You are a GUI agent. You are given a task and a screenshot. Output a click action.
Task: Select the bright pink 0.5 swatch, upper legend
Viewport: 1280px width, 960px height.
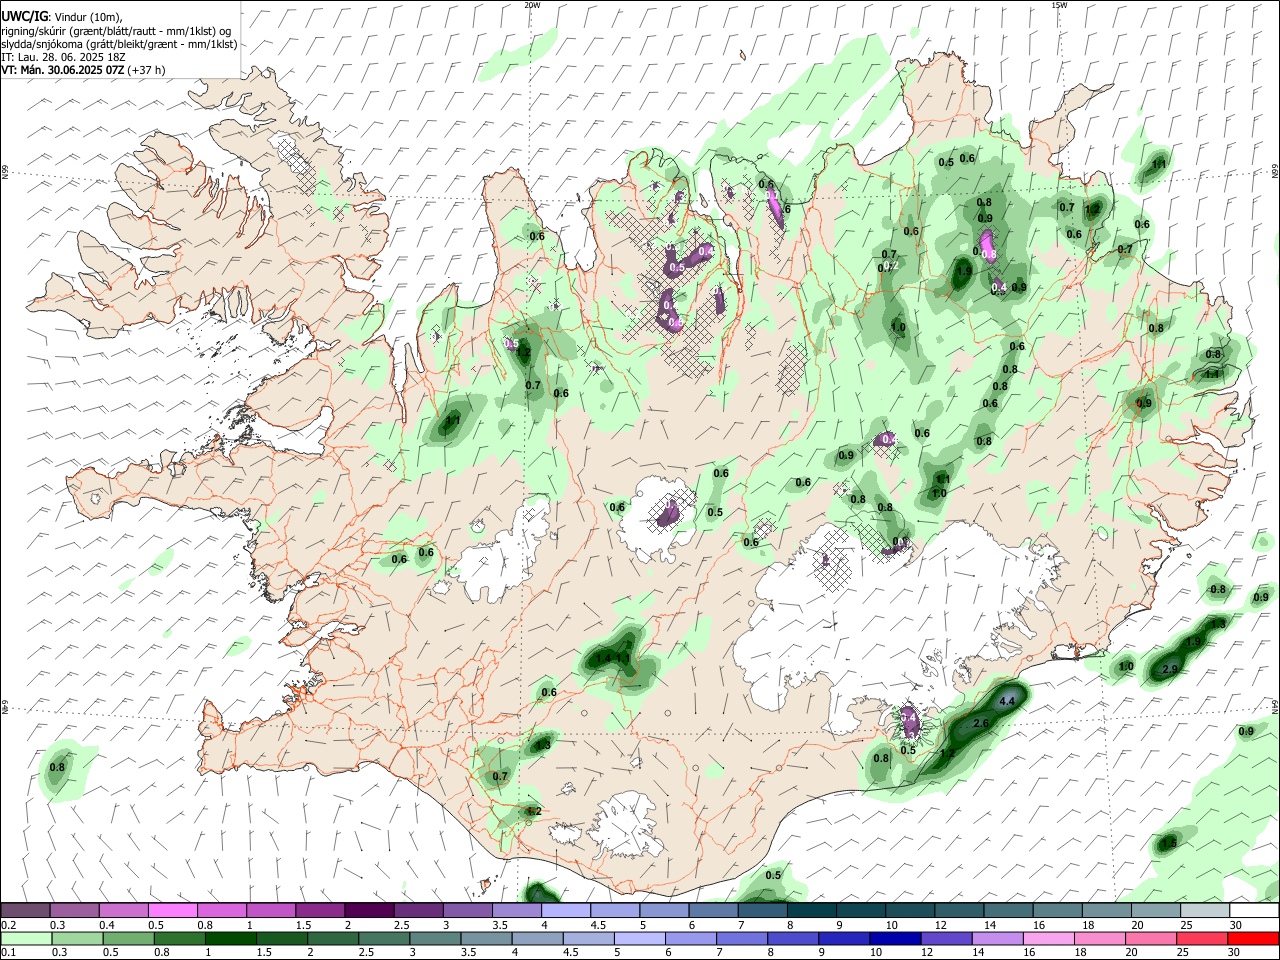[172, 911]
